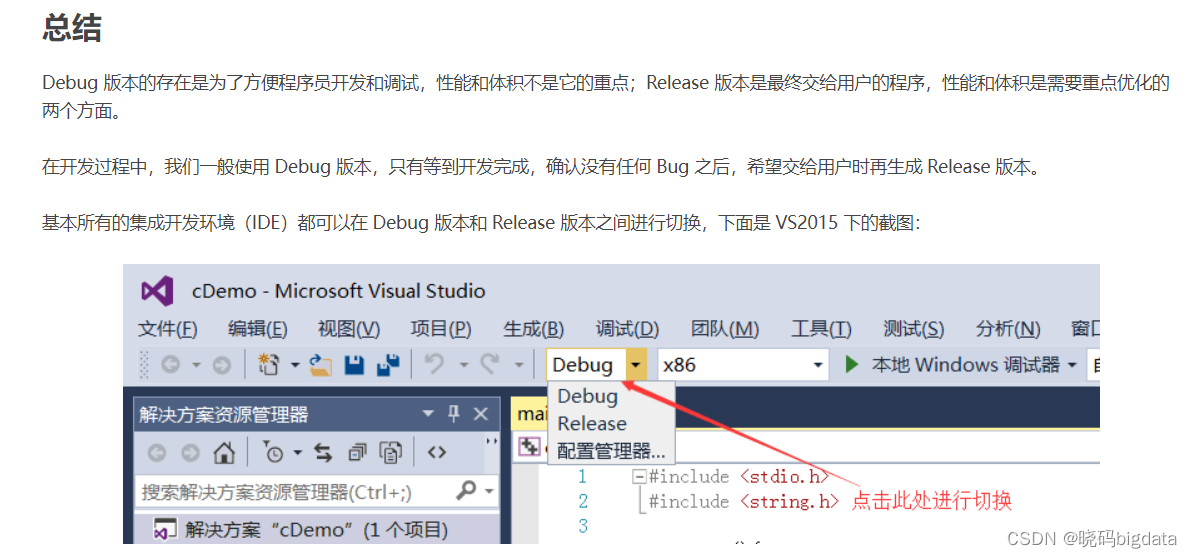The width and height of the screenshot is (1192, 558).
Task: Open the 视图(V) menu
Action: click(x=349, y=329)
